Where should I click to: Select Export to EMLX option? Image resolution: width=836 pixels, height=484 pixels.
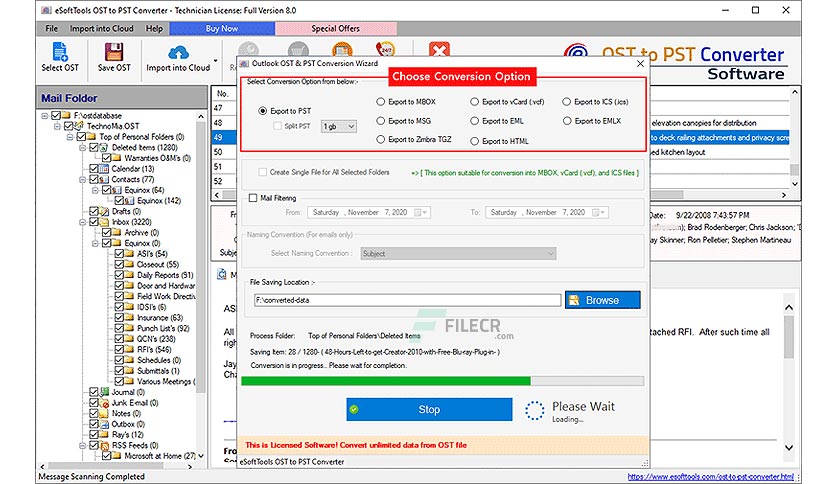click(x=567, y=121)
